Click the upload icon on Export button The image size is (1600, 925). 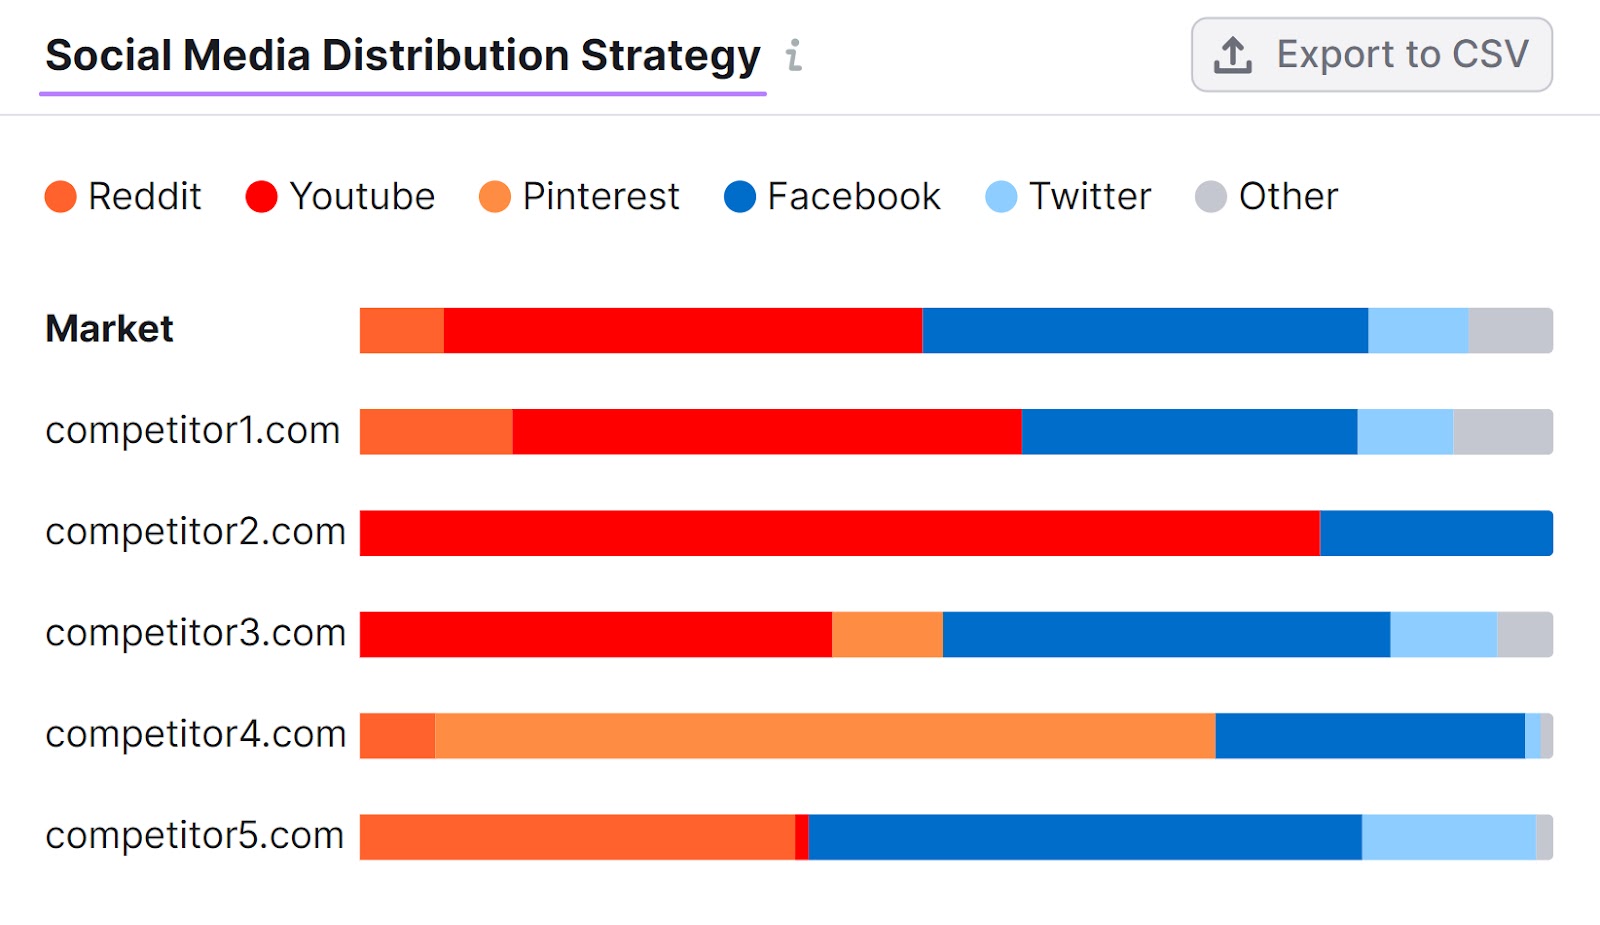(x=1230, y=55)
